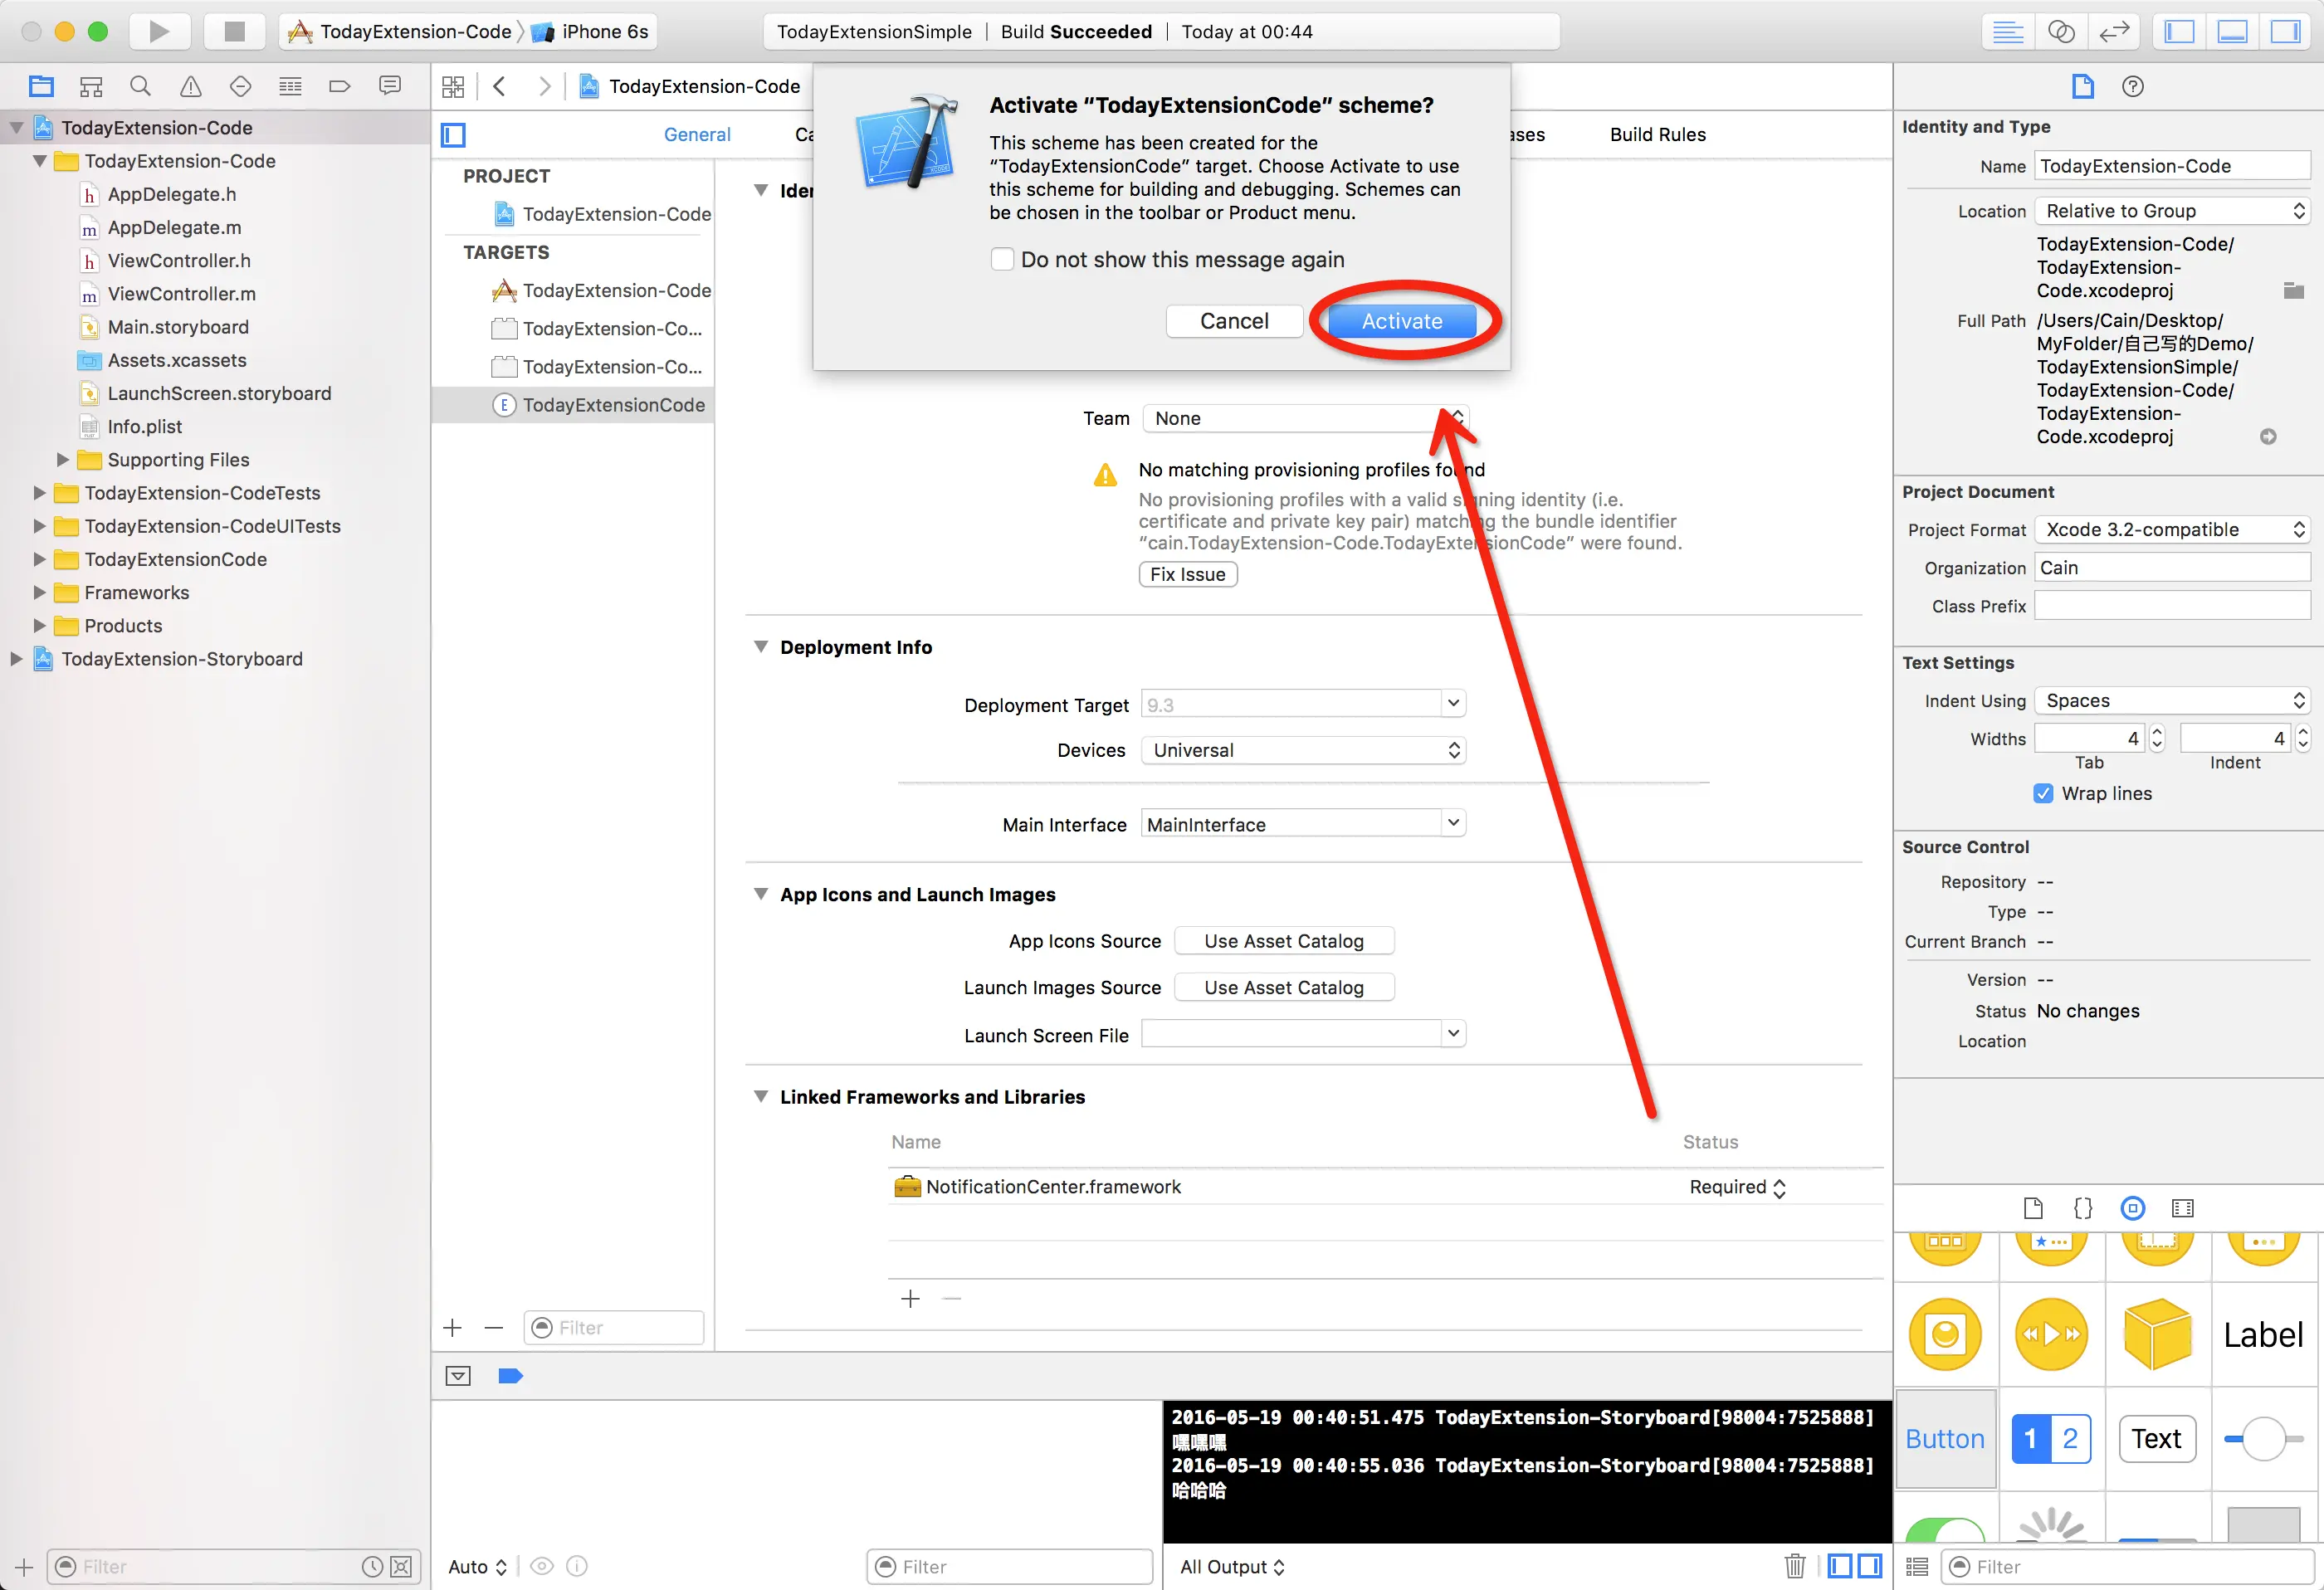Switch to the Build Rules tab
This screenshot has width=2324, height=1590.
tap(1657, 134)
